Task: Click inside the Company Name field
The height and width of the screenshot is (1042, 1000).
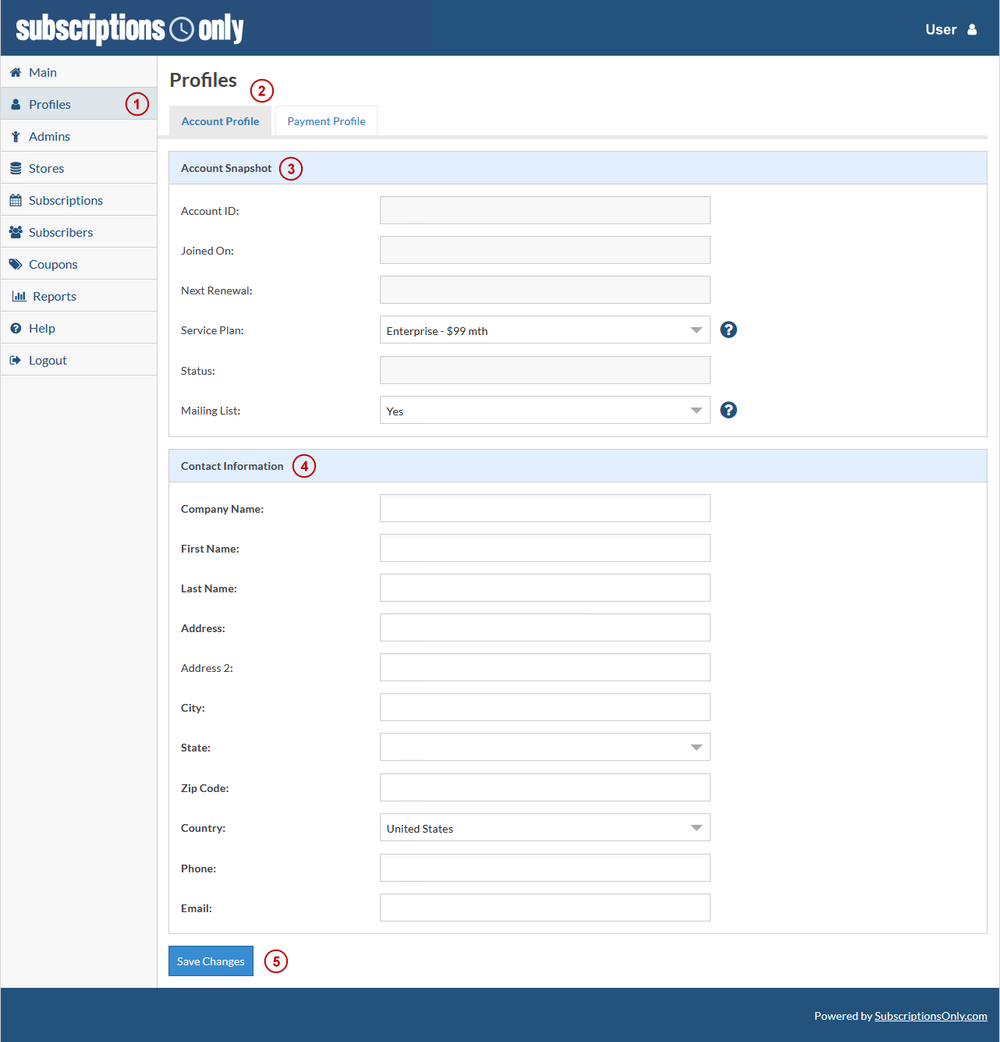Action: [545, 507]
